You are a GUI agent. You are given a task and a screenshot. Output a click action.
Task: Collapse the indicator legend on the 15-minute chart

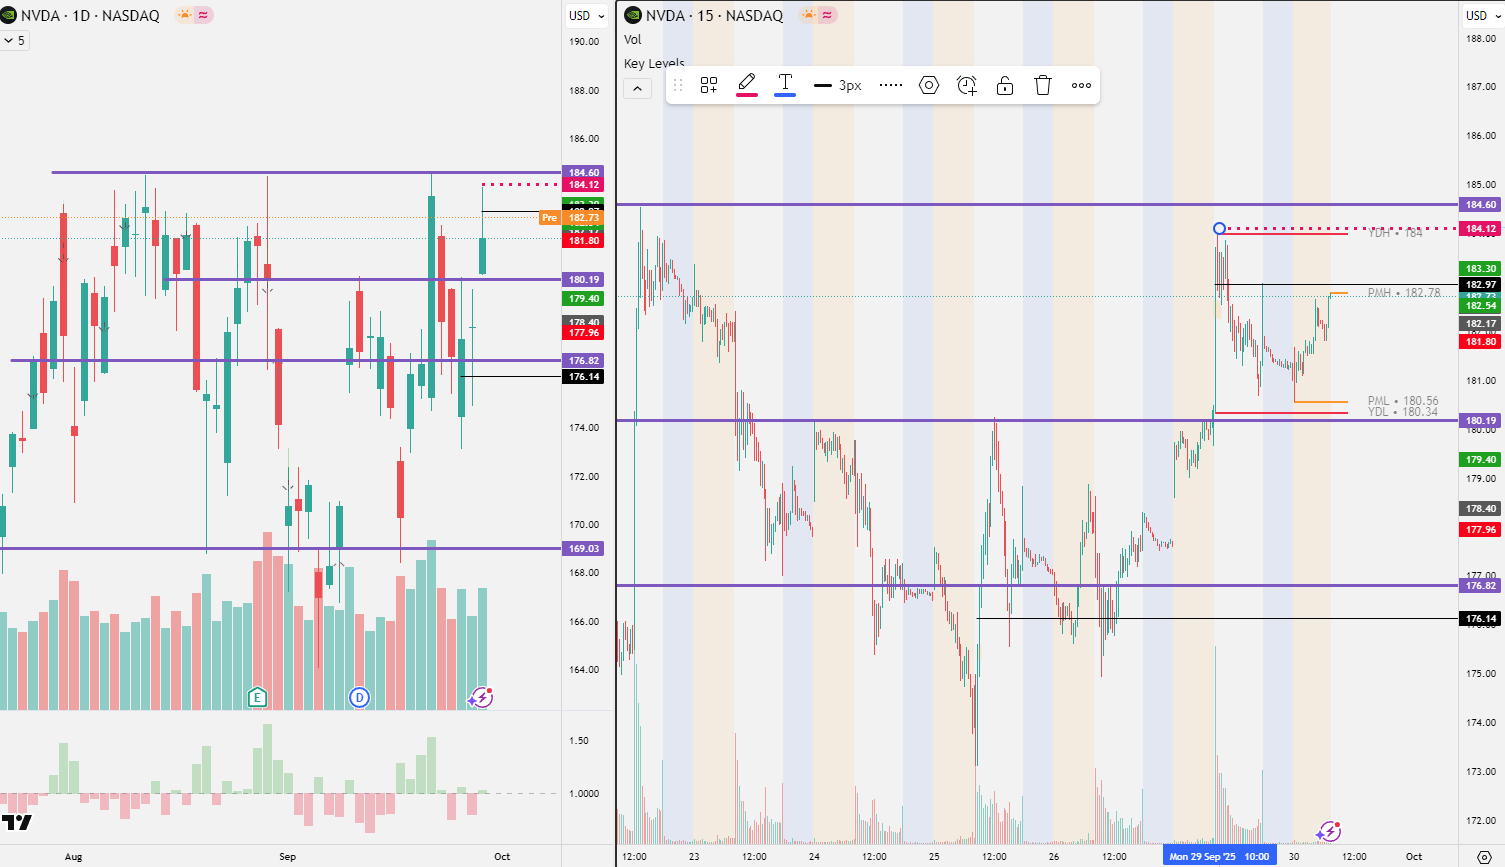pyautogui.click(x=637, y=88)
